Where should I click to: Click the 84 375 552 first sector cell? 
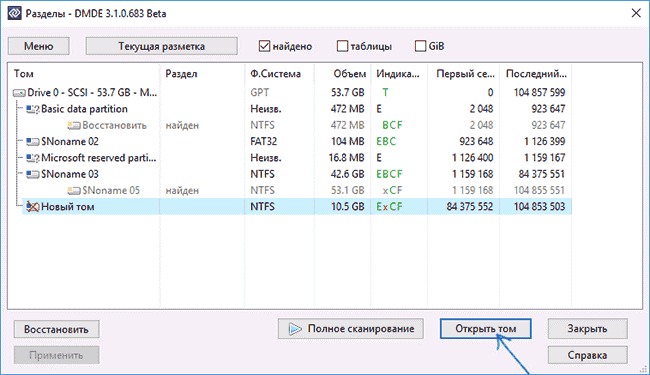coord(470,206)
